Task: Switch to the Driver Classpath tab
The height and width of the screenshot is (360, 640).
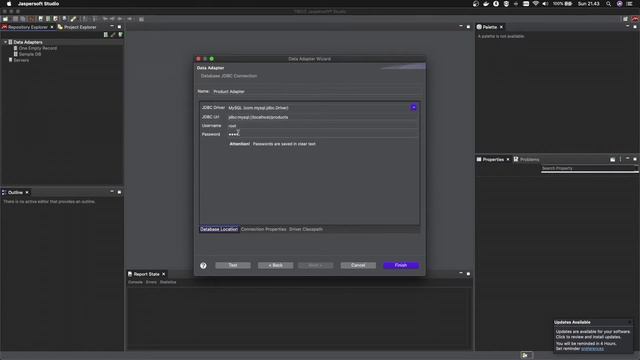Action: pos(306,229)
